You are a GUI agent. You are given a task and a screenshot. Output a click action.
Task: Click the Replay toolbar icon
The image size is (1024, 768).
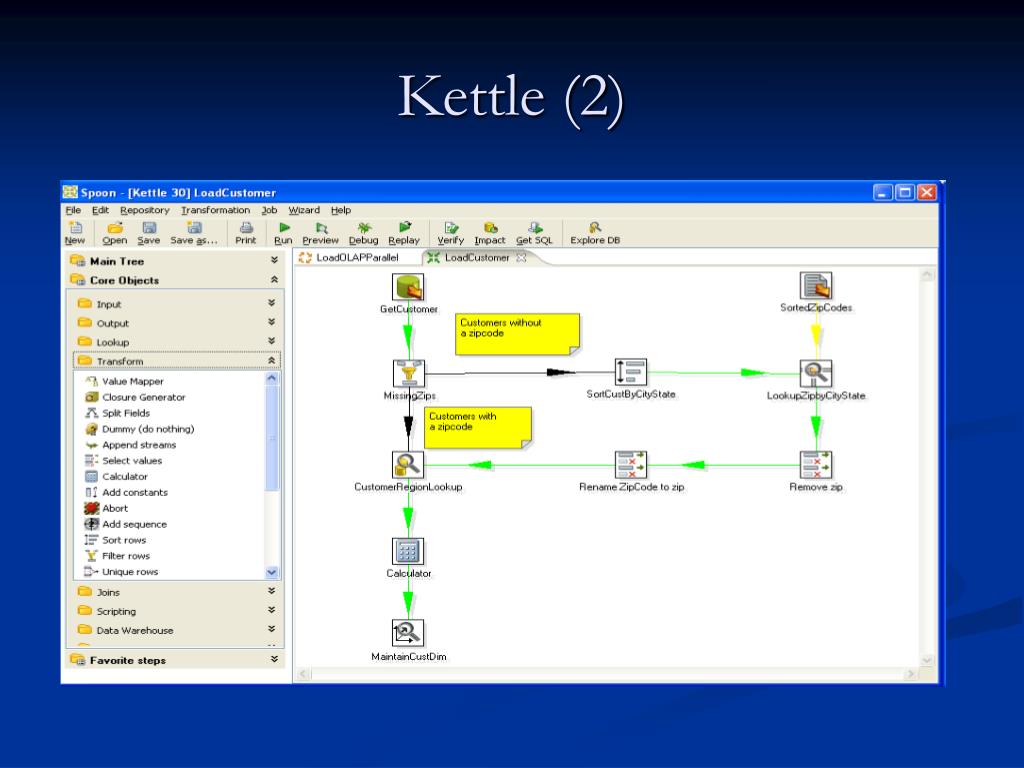point(405,227)
